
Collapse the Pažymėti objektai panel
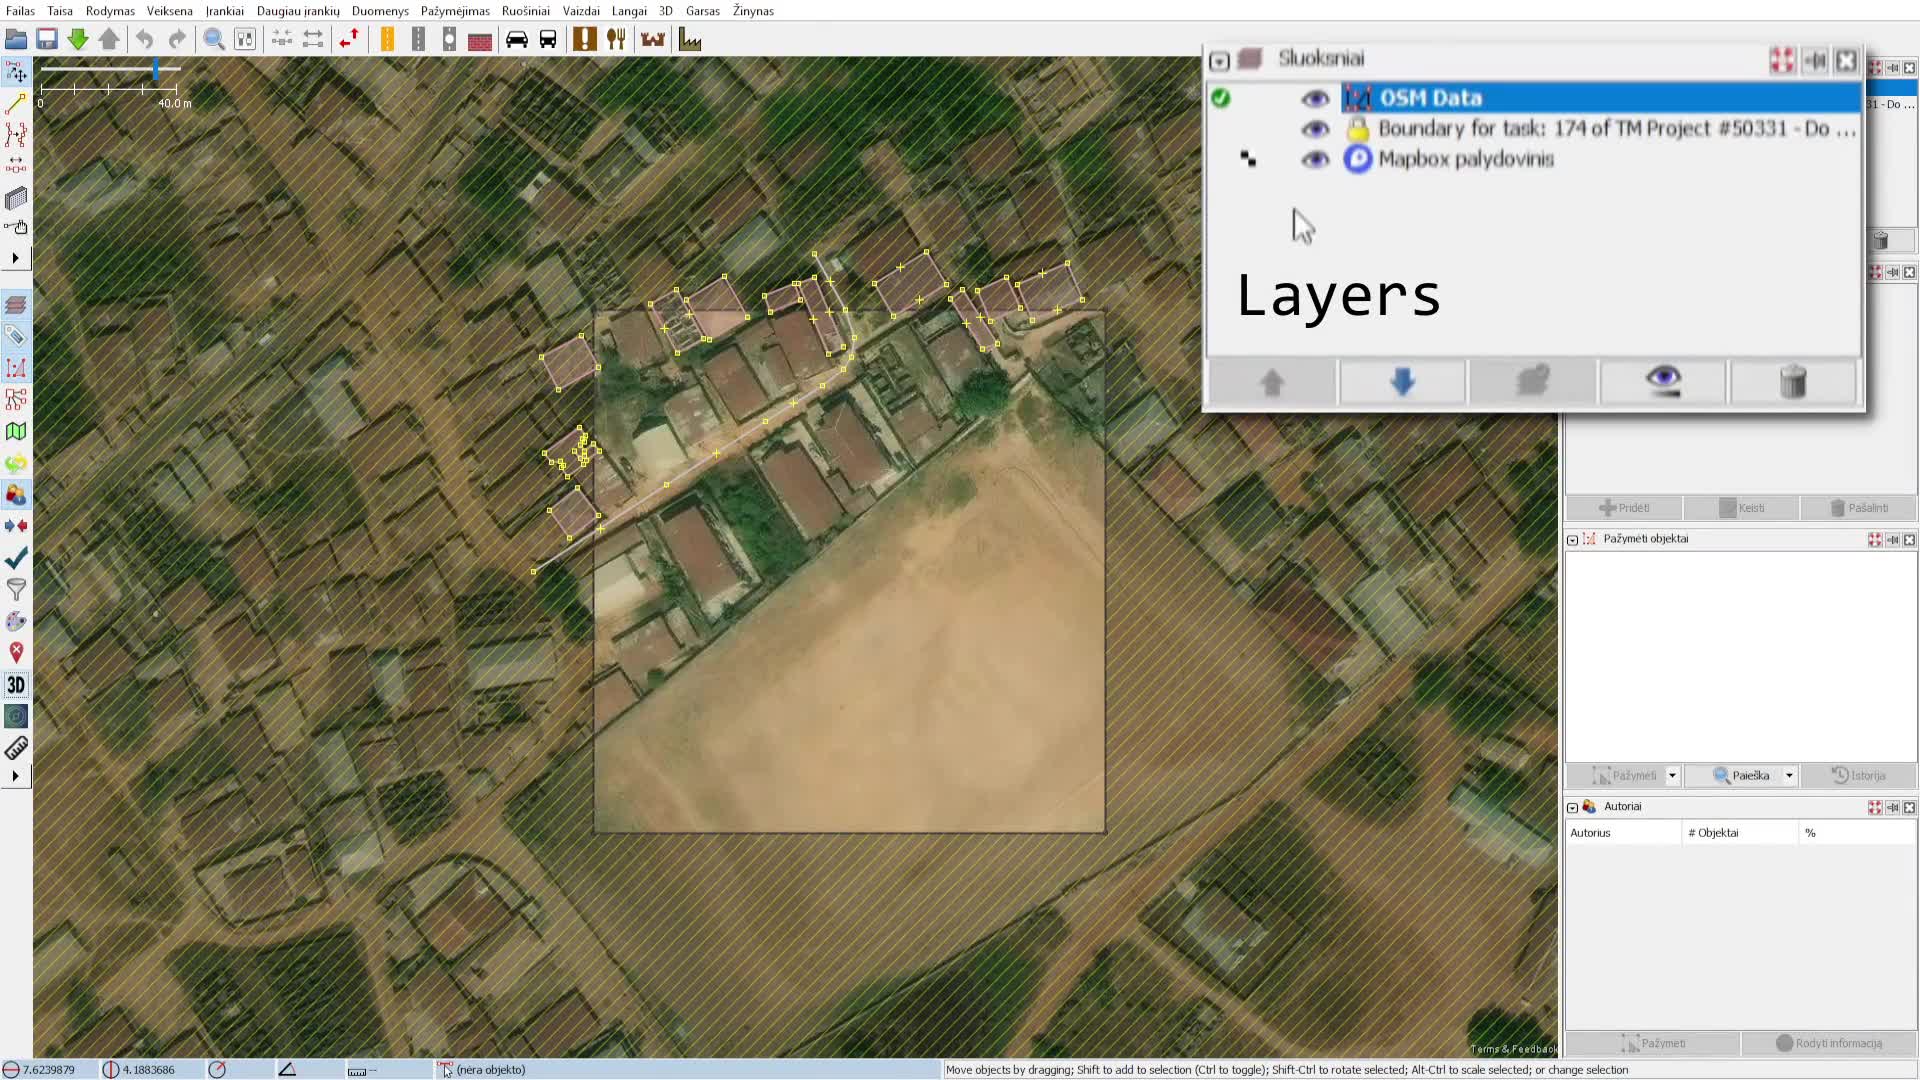[1572, 540]
